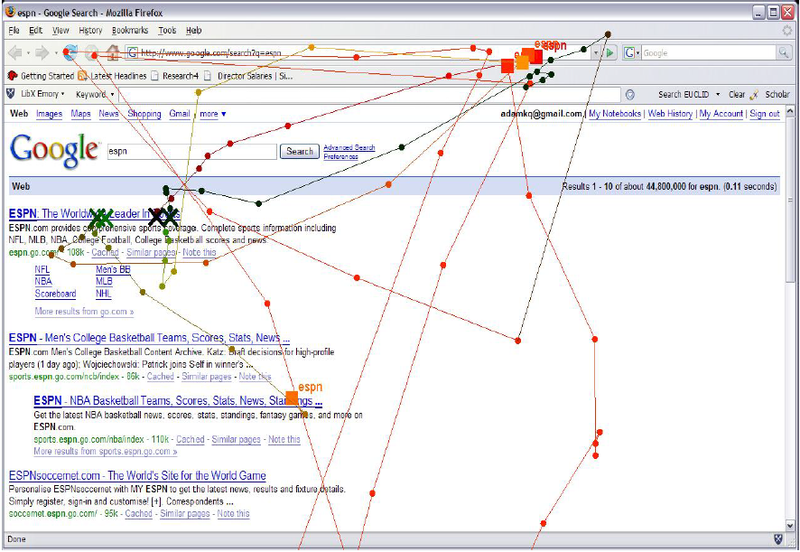Open the LibX Emory dropdown
This screenshot has width=800, height=552.
point(43,94)
